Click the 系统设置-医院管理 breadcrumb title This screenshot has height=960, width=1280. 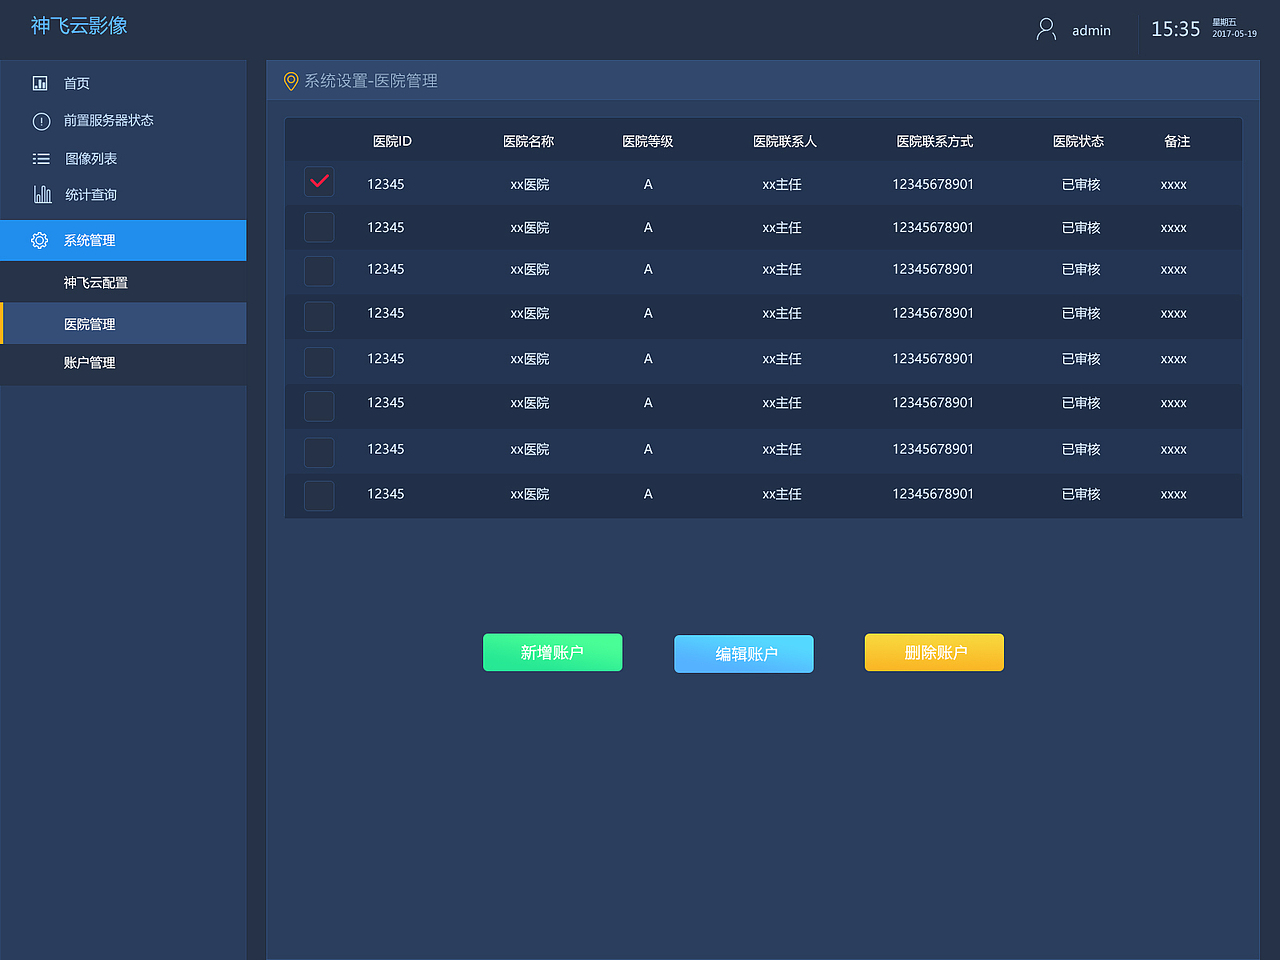pyautogui.click(x=371, y=81)
